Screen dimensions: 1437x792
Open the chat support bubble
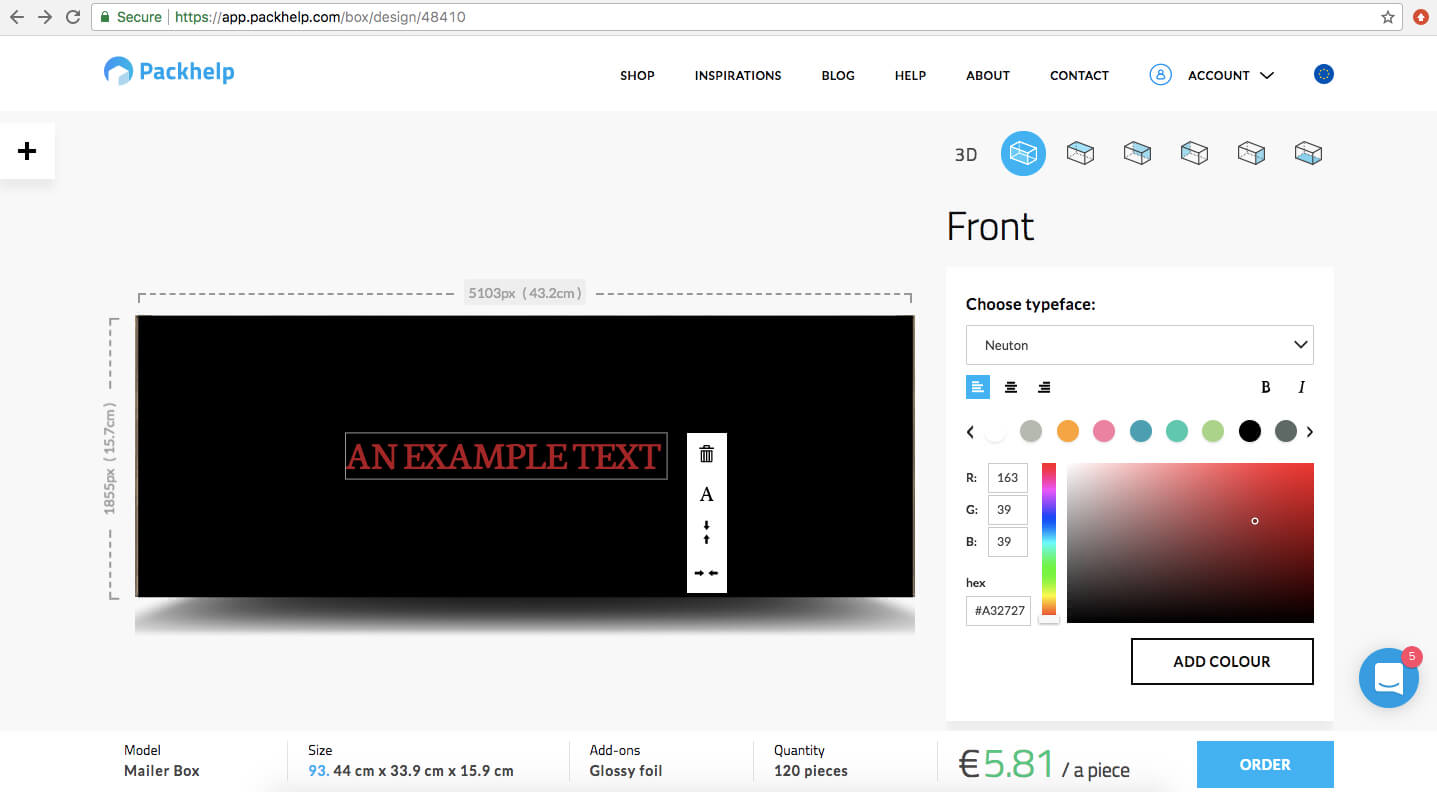click(1389, 678)
